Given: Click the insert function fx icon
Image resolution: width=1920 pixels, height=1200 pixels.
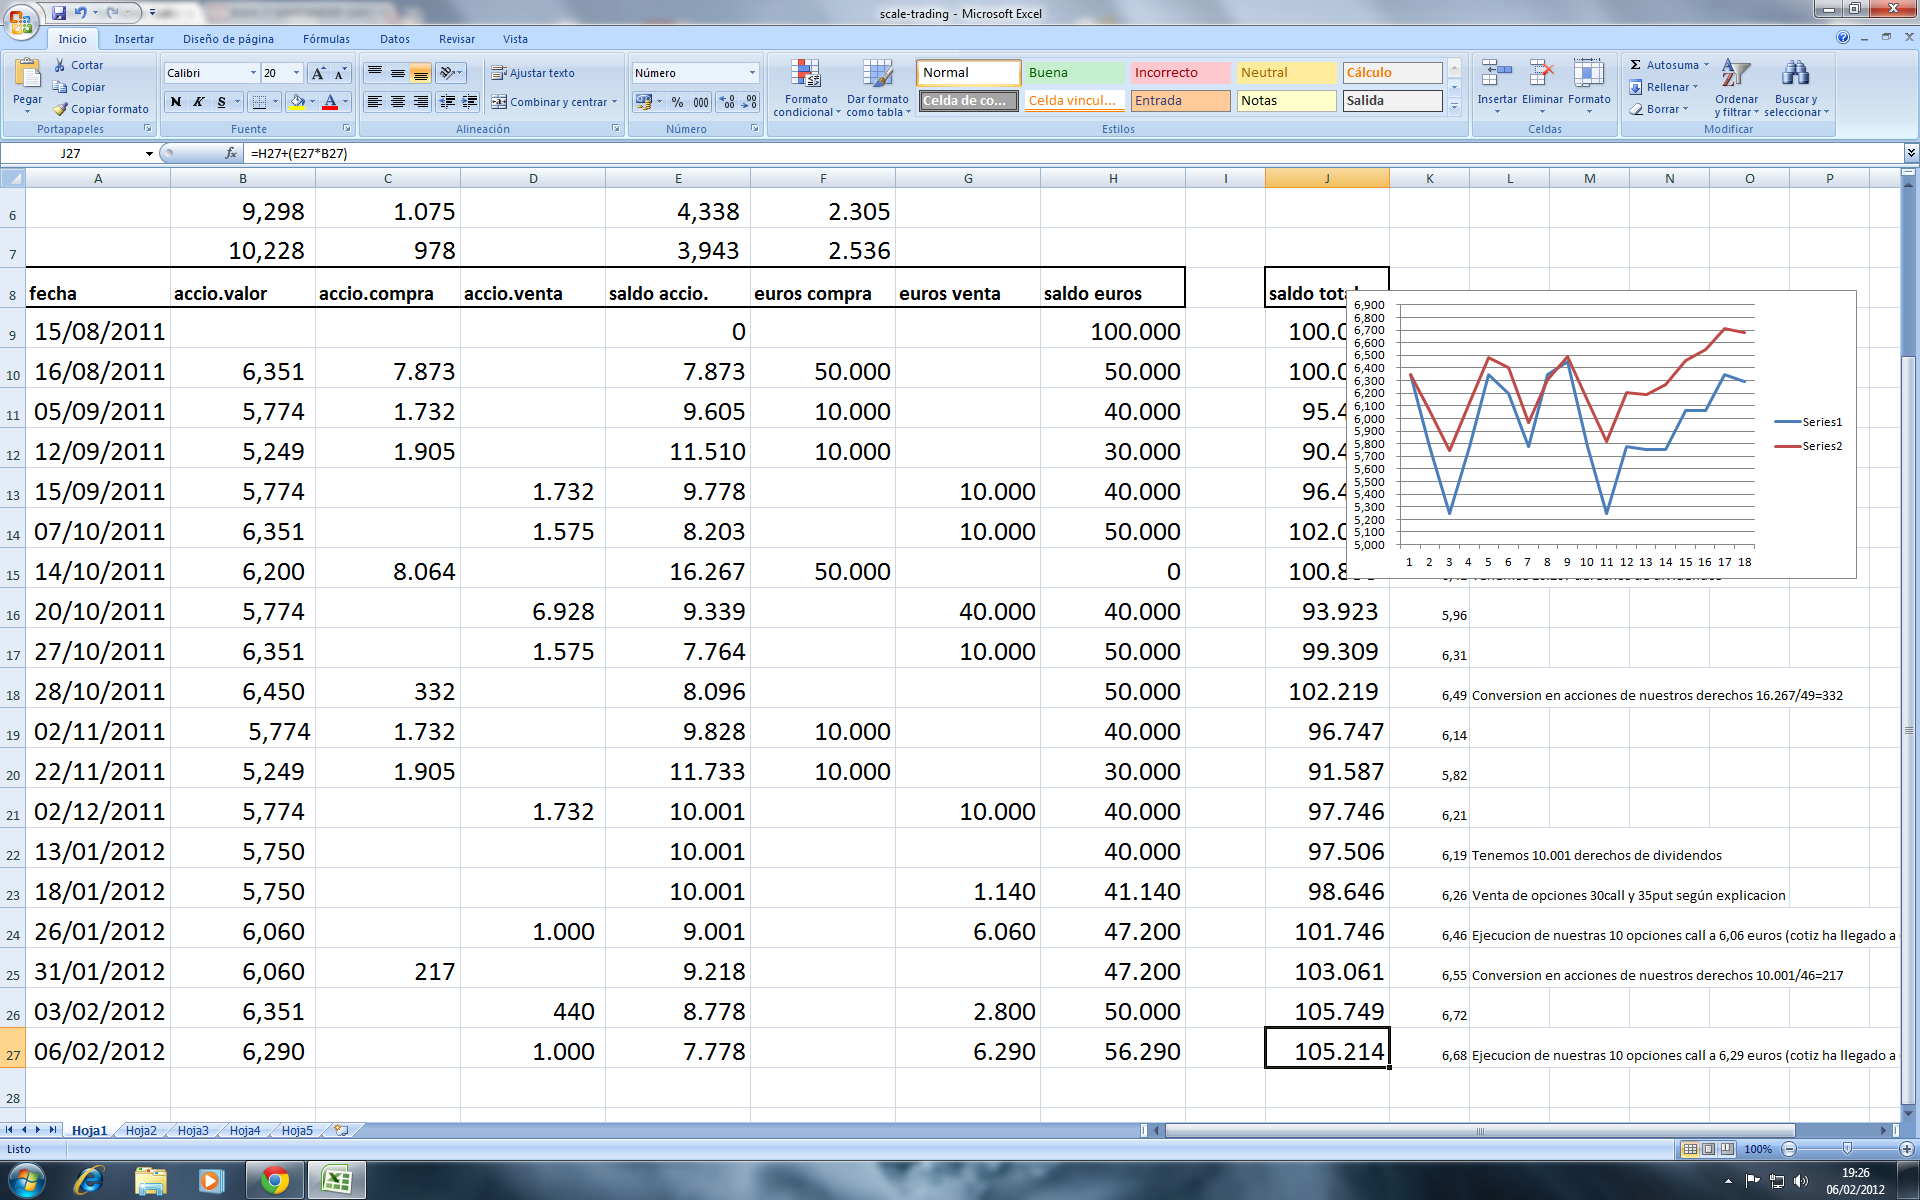Looking at the screenshot, I should coord(231,153).
